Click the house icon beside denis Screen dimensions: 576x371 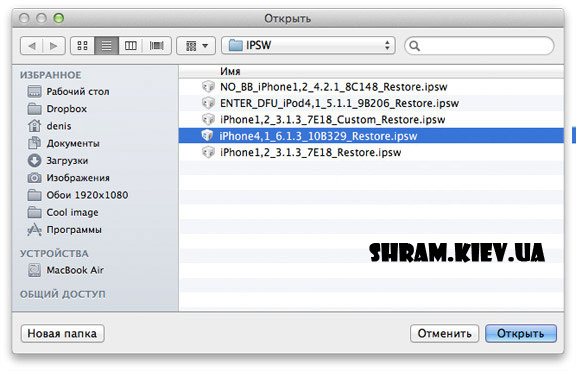coord(35,126)
